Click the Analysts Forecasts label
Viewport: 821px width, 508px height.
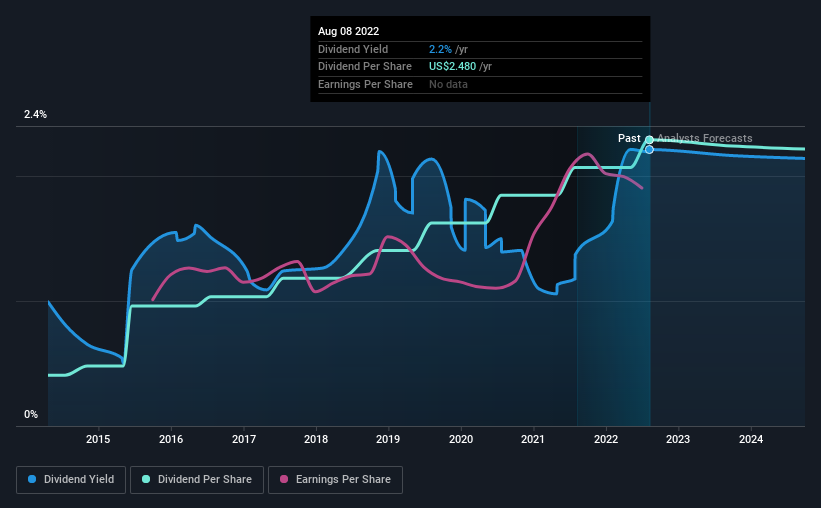[705, 138]
